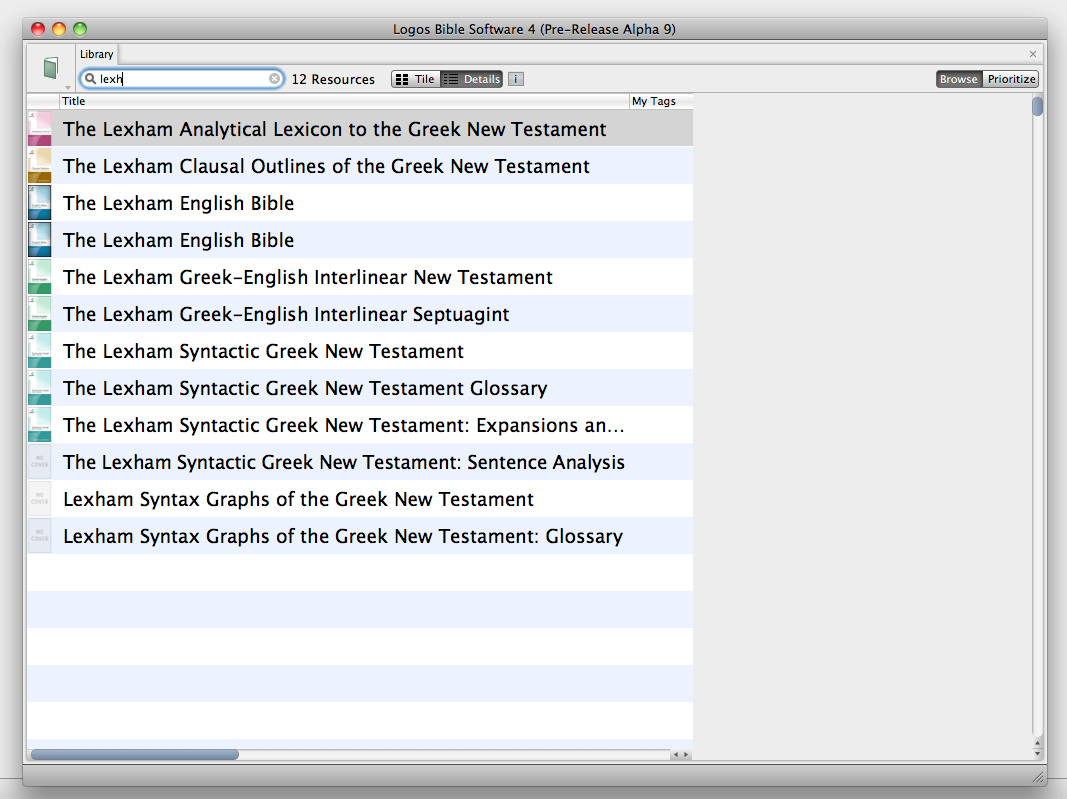Screen dimensions: 1067x799
Task: Open the dropdown arrow below the book icon
Action: point(68,88)
